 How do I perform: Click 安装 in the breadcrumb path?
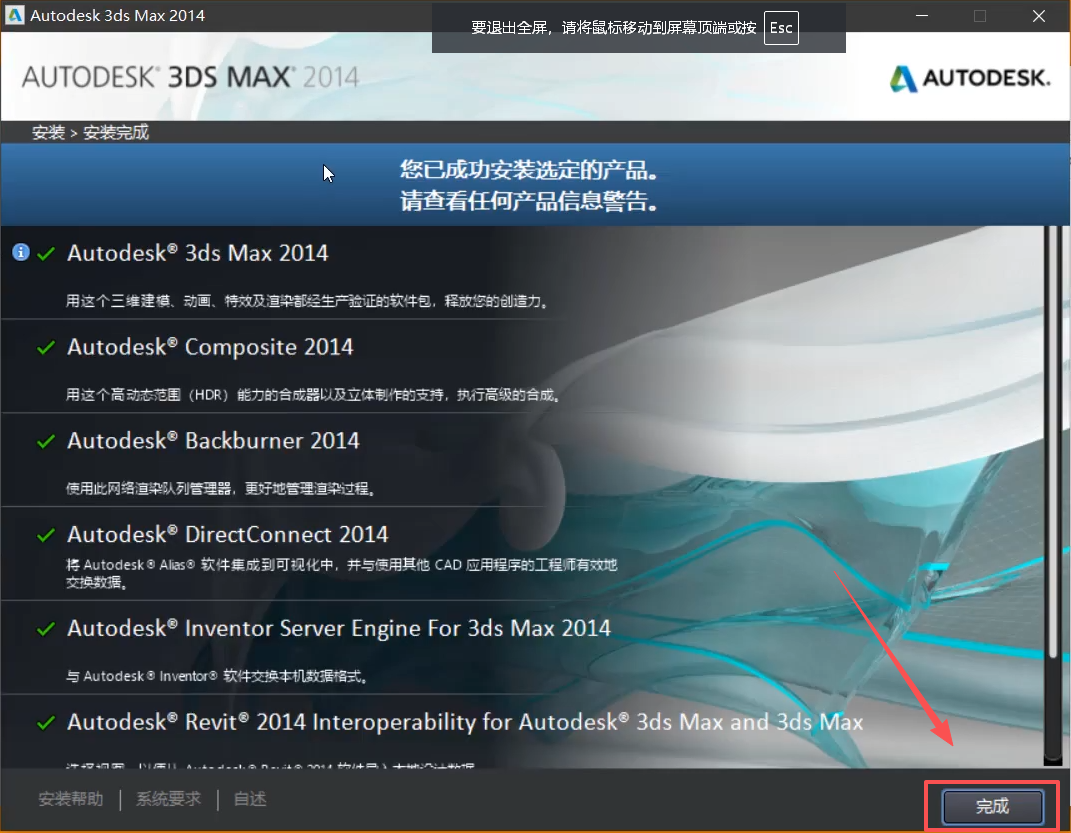48,132
